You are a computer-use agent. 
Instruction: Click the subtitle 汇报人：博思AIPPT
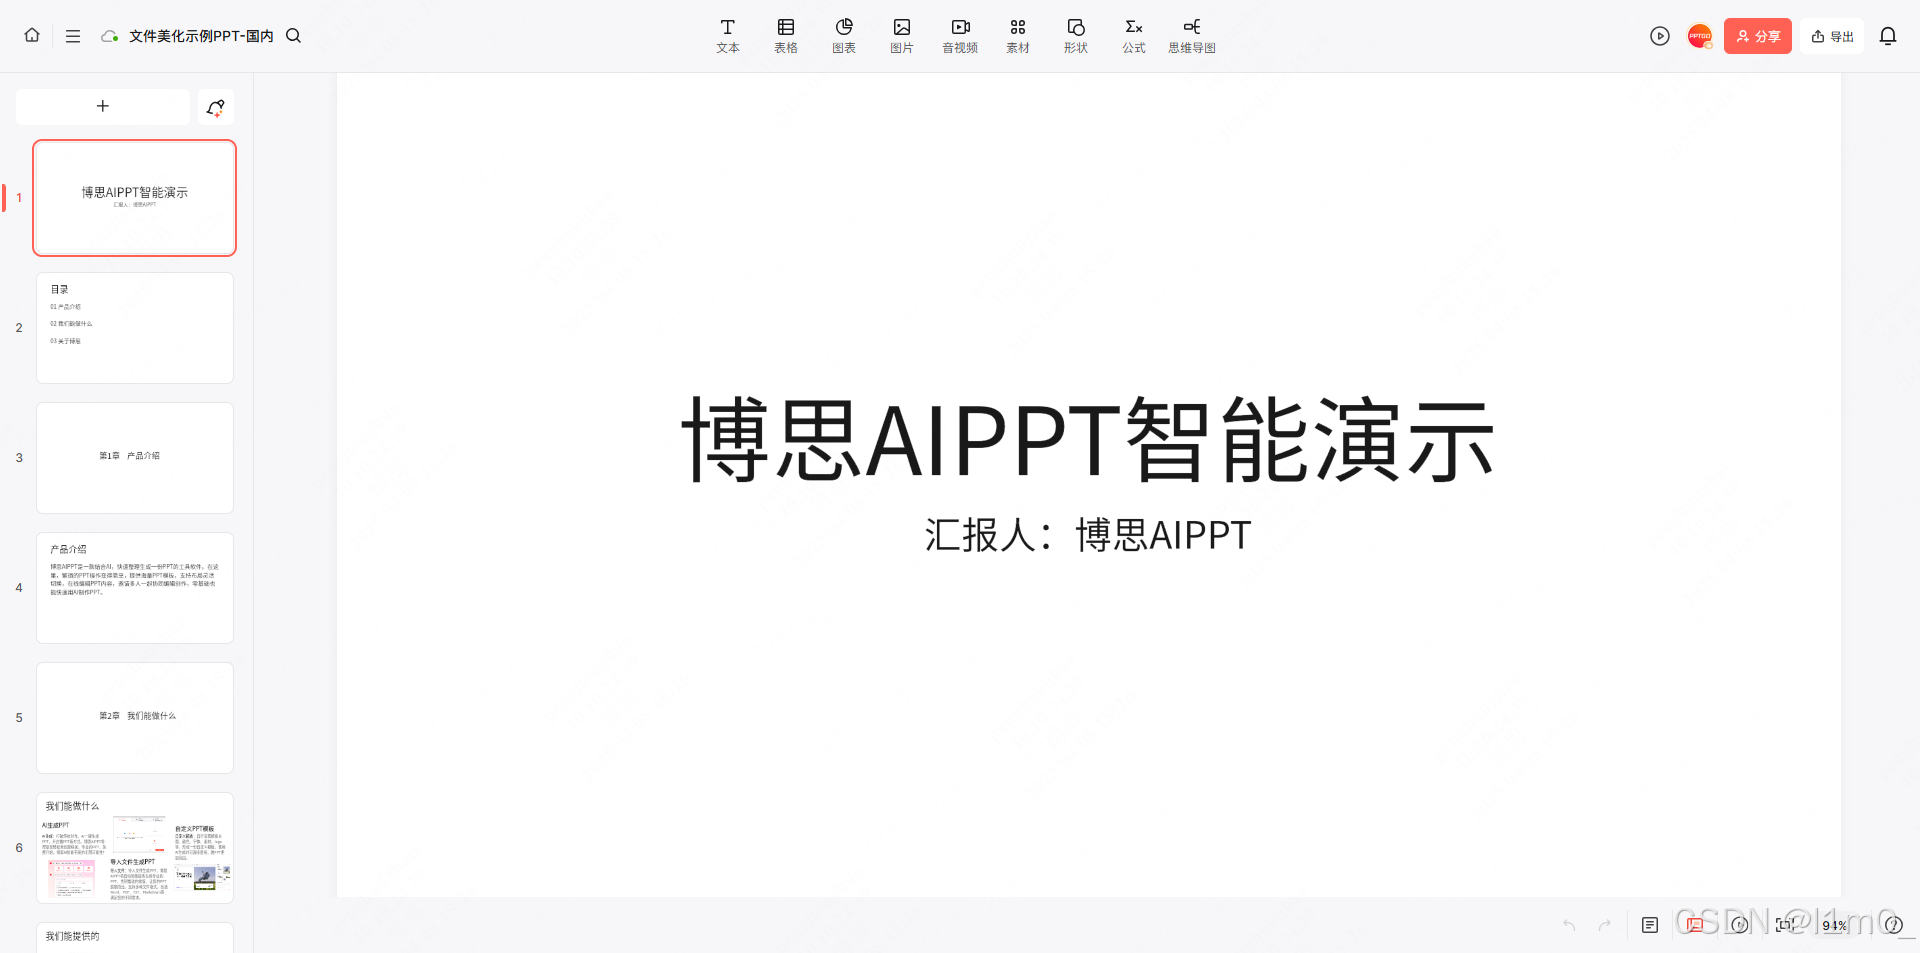point(1088,535)
